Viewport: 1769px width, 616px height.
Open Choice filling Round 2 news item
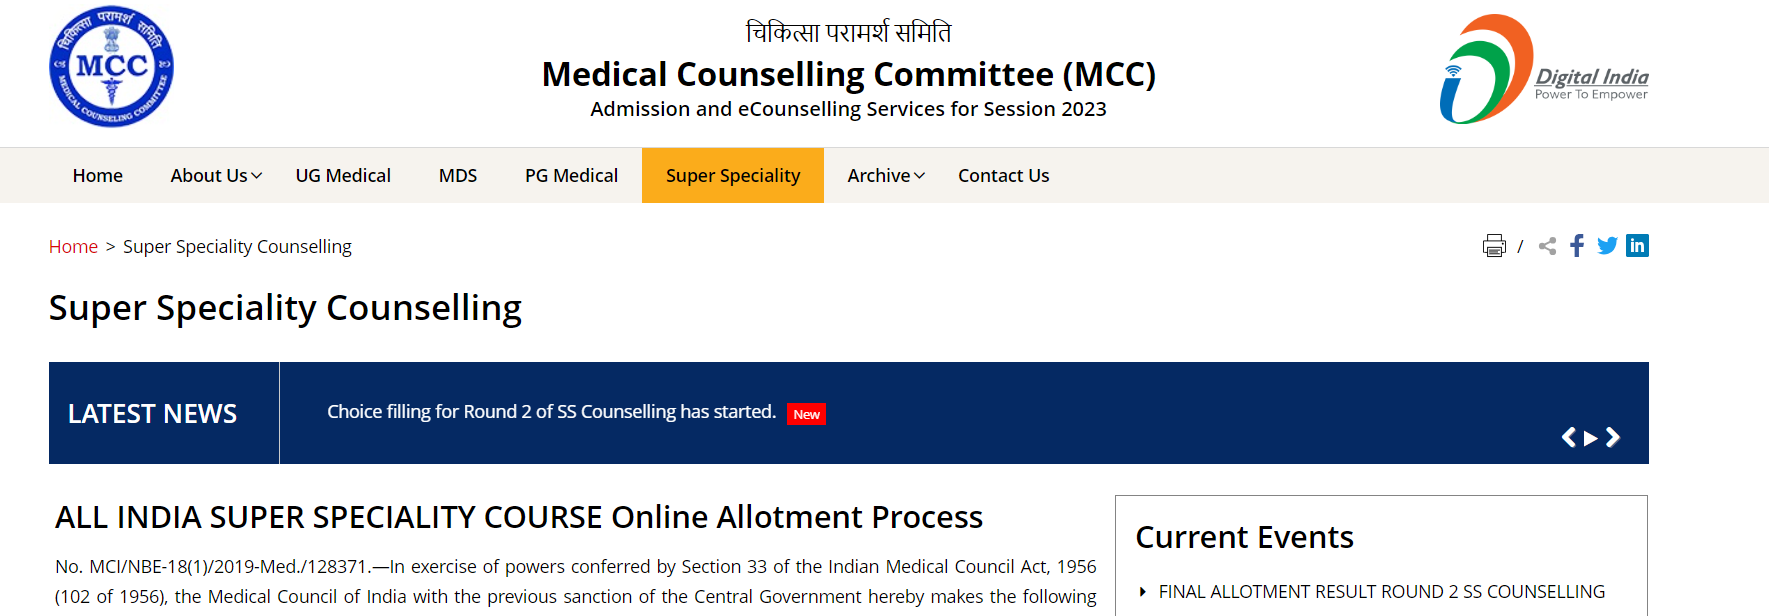click(x=551, y=412)
